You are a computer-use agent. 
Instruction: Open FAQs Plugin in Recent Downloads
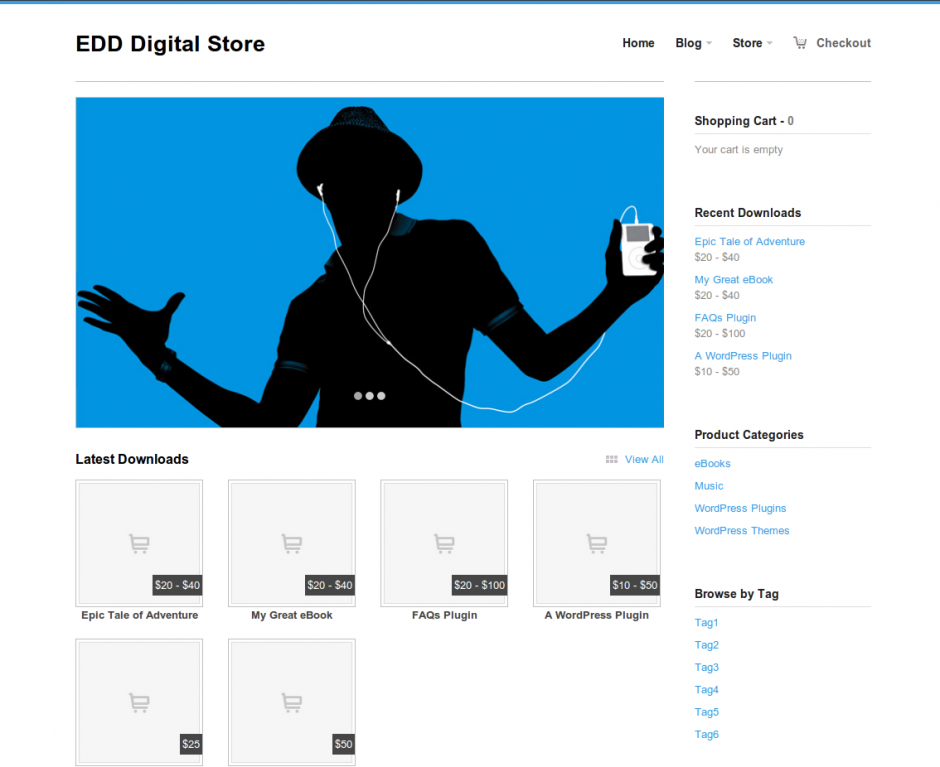(x=725, y=318)
